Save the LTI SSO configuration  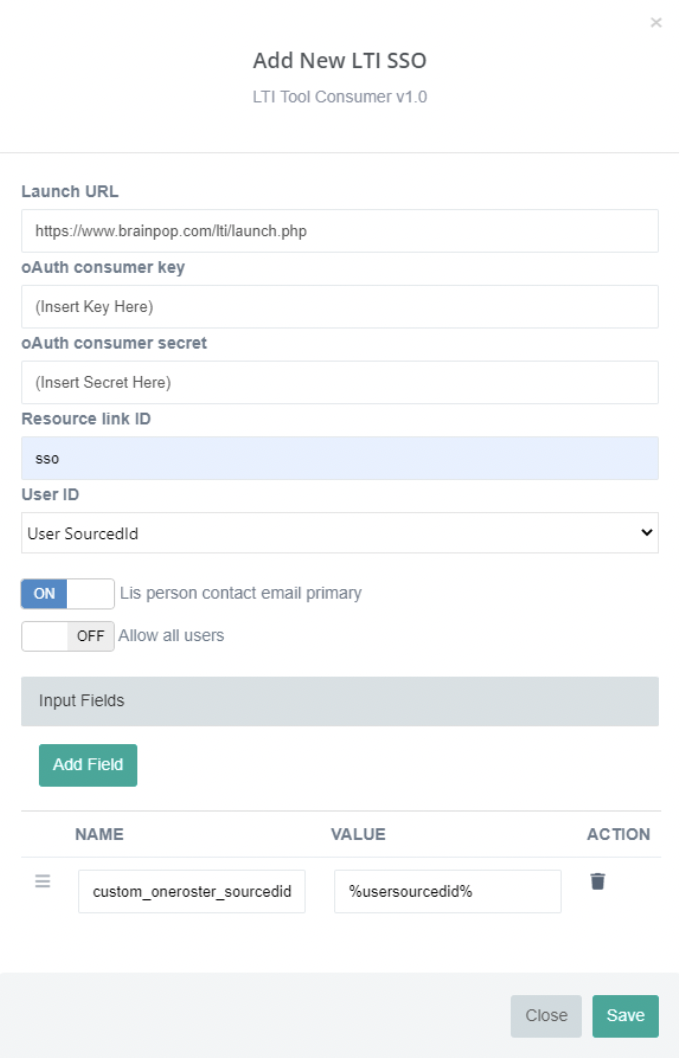coord(625,1015)
